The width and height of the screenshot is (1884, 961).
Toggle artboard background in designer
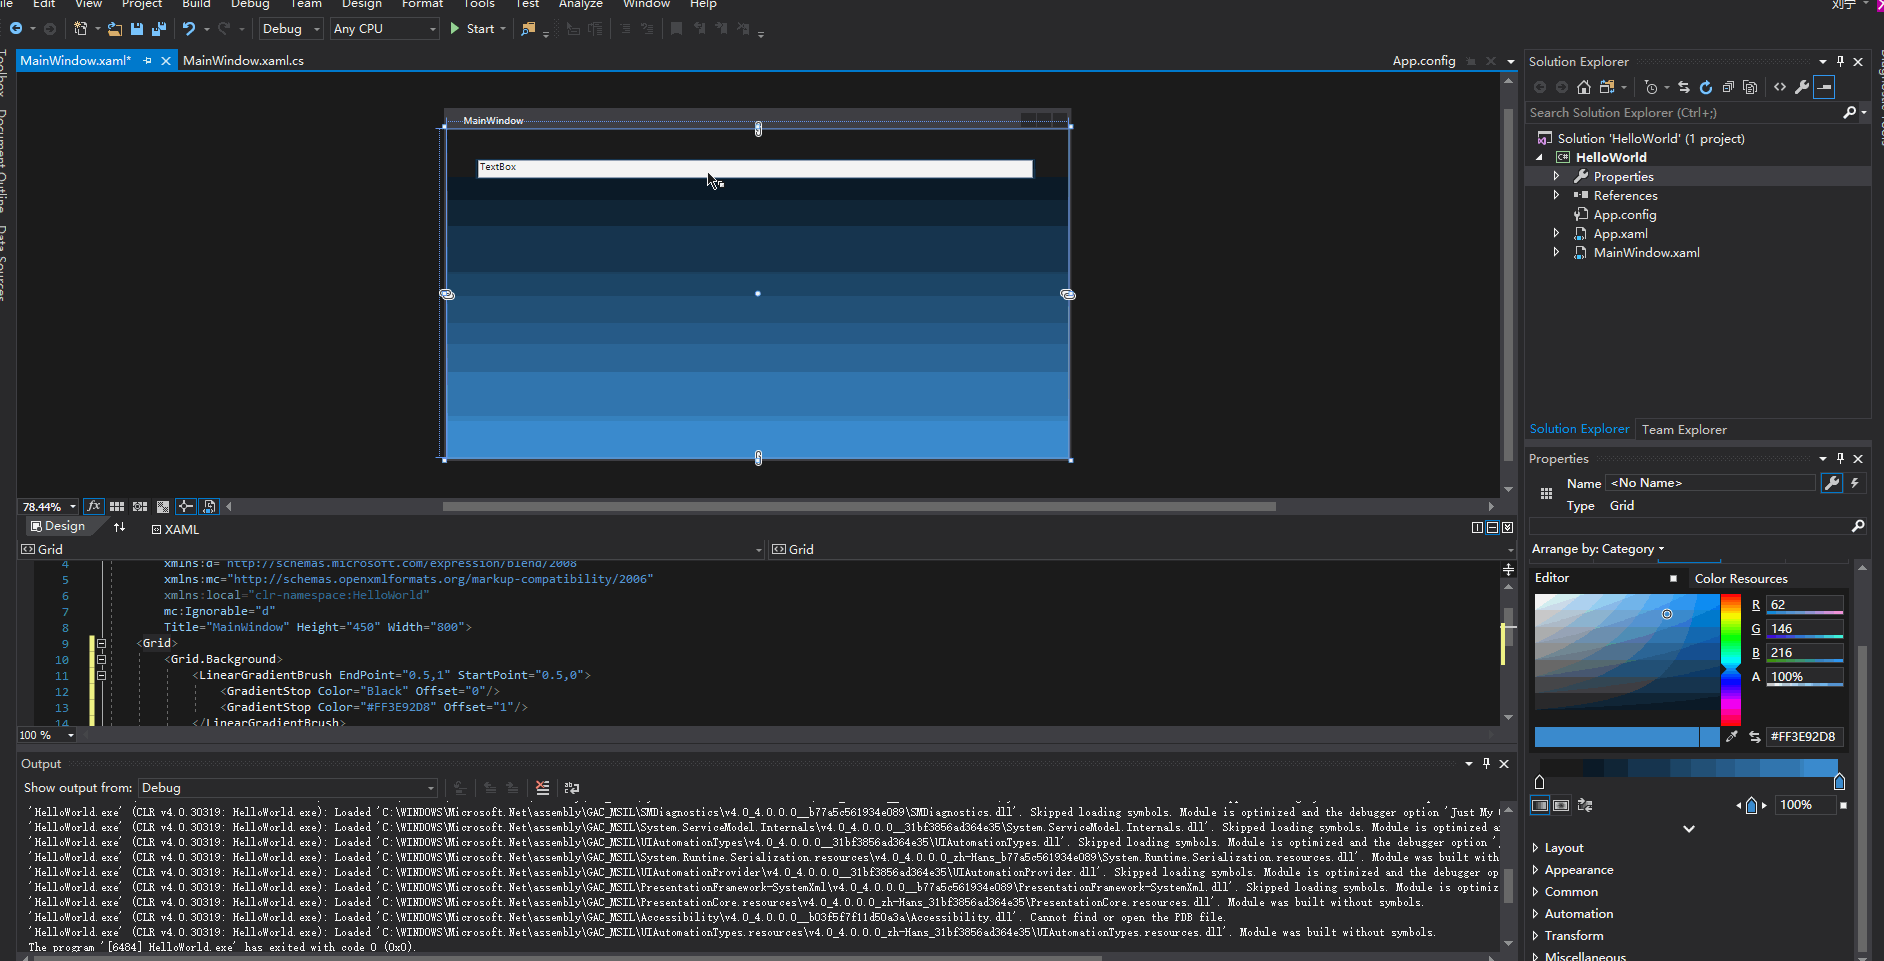coord(163,507)
